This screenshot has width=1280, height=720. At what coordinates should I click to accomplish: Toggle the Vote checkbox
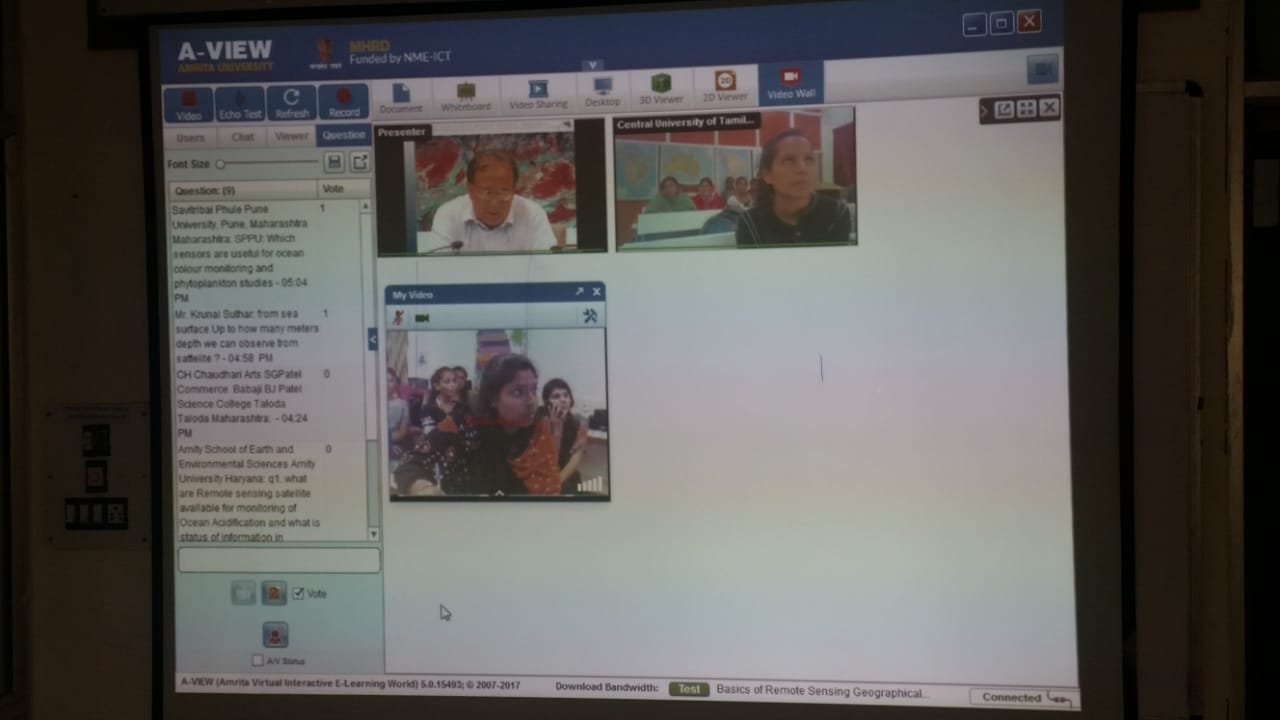coord(298,593)
